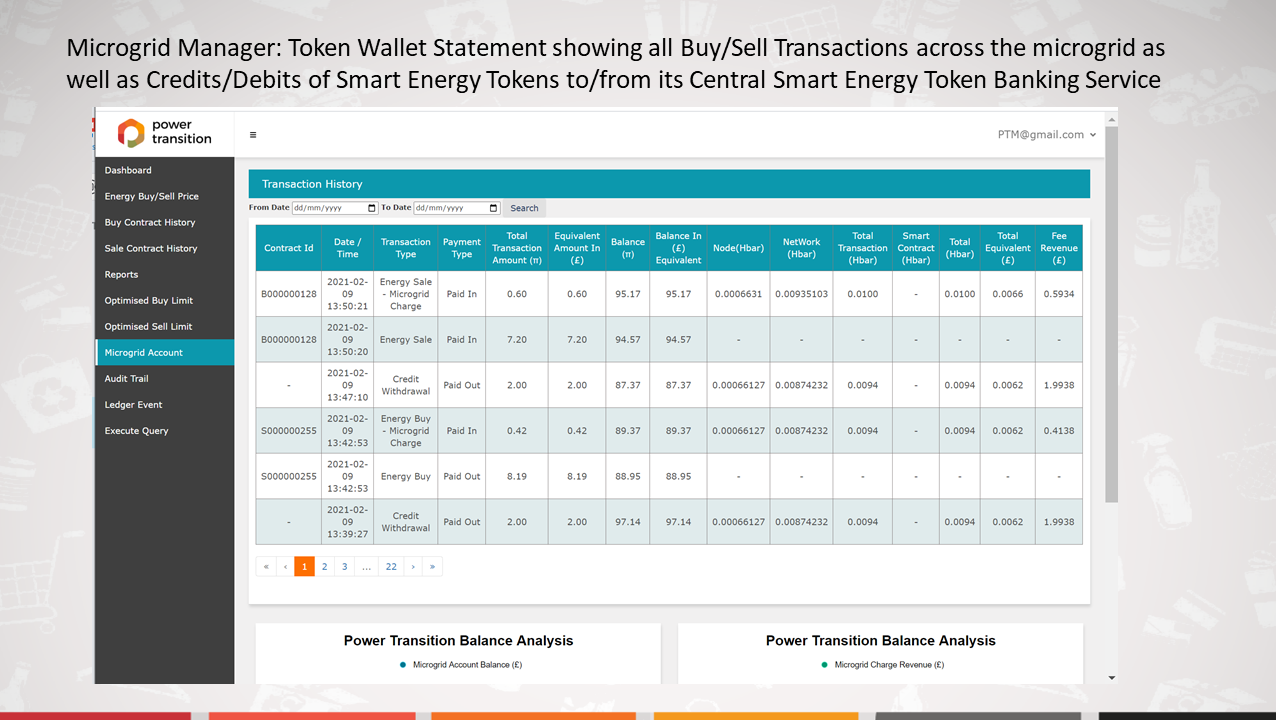Screen dimensions: 1280x720
Task: Click the pagination ellipsis button
Action: pyautogui.click(x=367, y=566)
